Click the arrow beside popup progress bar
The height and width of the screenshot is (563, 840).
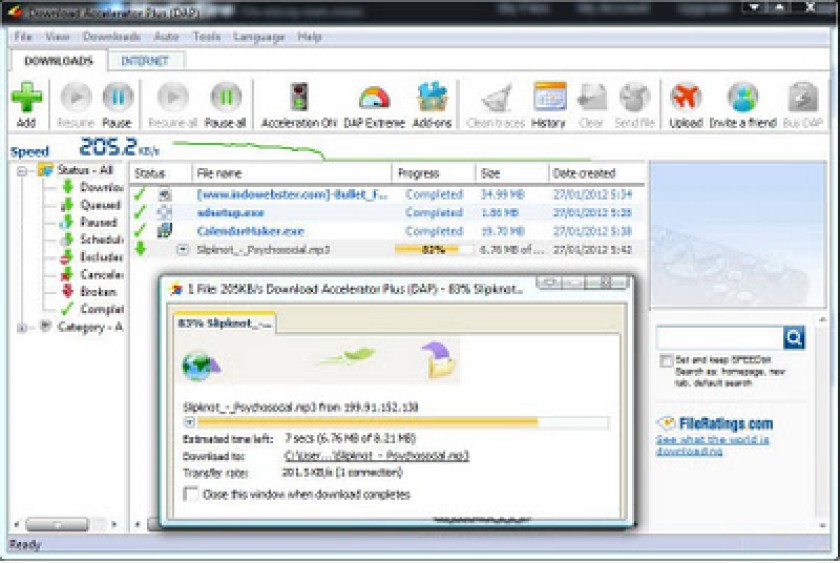click(x=189, y=423)
